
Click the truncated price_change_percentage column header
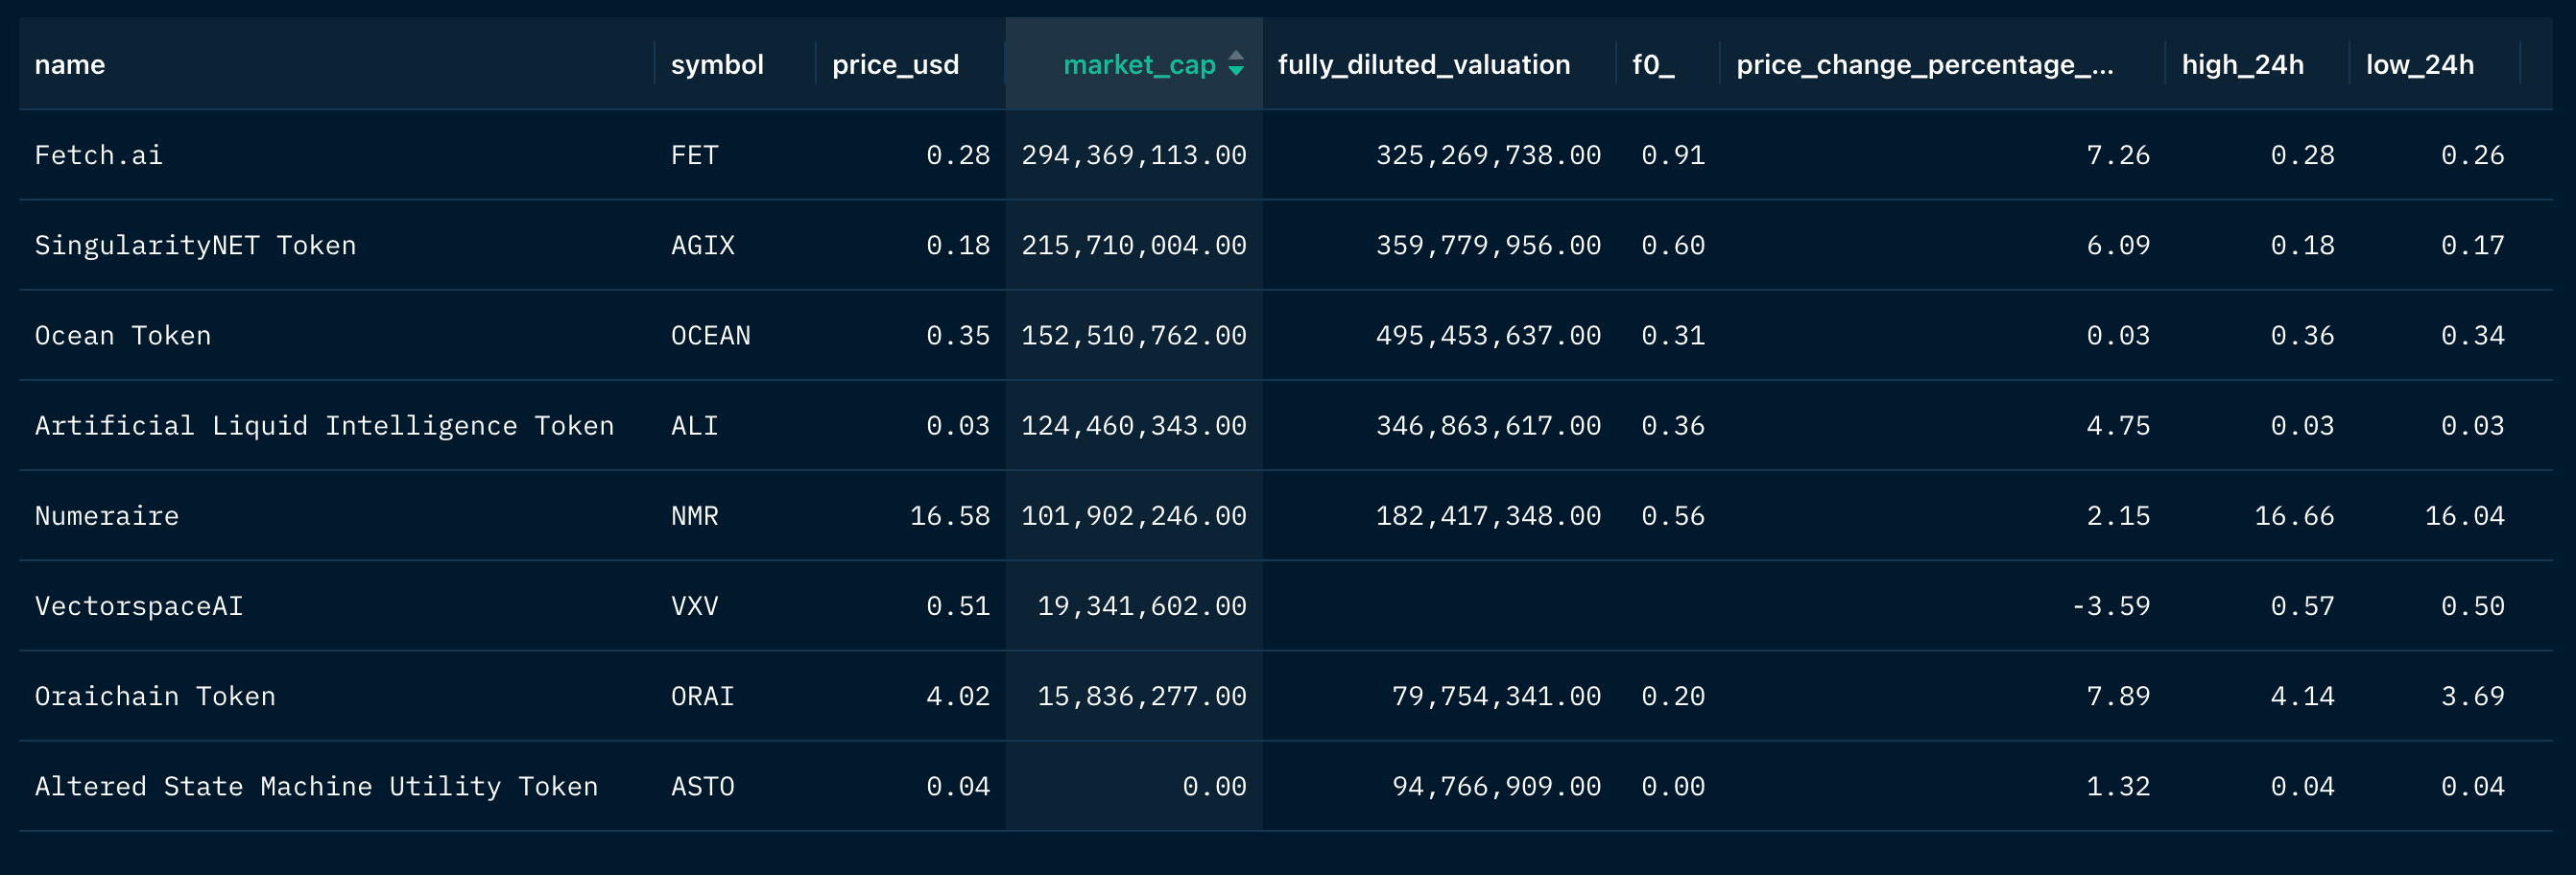pyautogui.click(x=1924, y=65)
